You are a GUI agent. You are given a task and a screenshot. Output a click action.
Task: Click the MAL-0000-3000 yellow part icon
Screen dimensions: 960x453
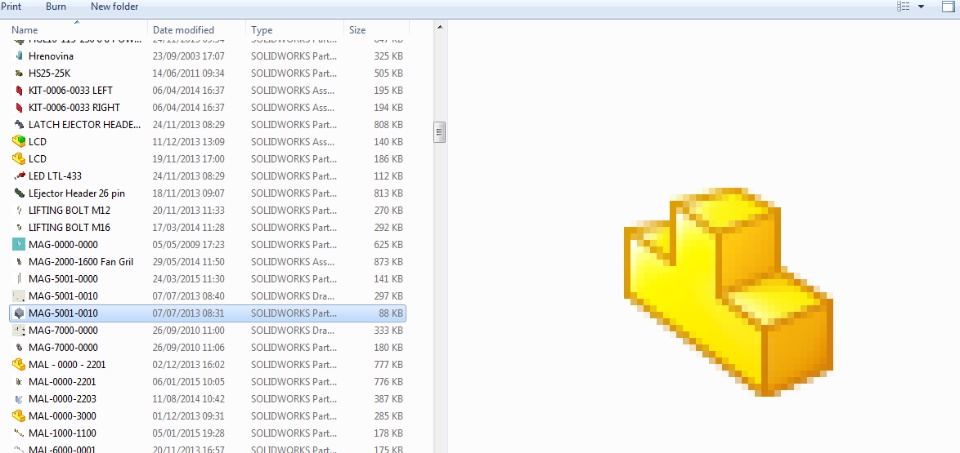coord(18,416)
